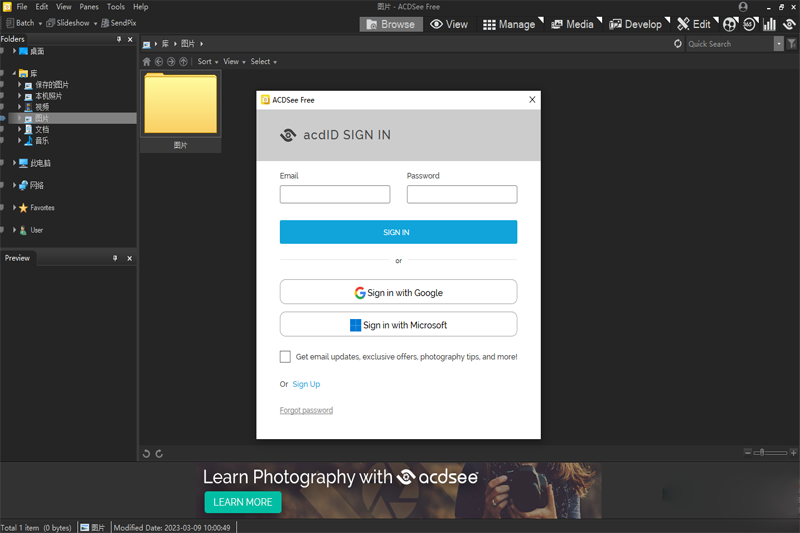Click the bar chart dashboard icon
The width and height of the screenshot is (800, 533).
[x=769, y=24]
